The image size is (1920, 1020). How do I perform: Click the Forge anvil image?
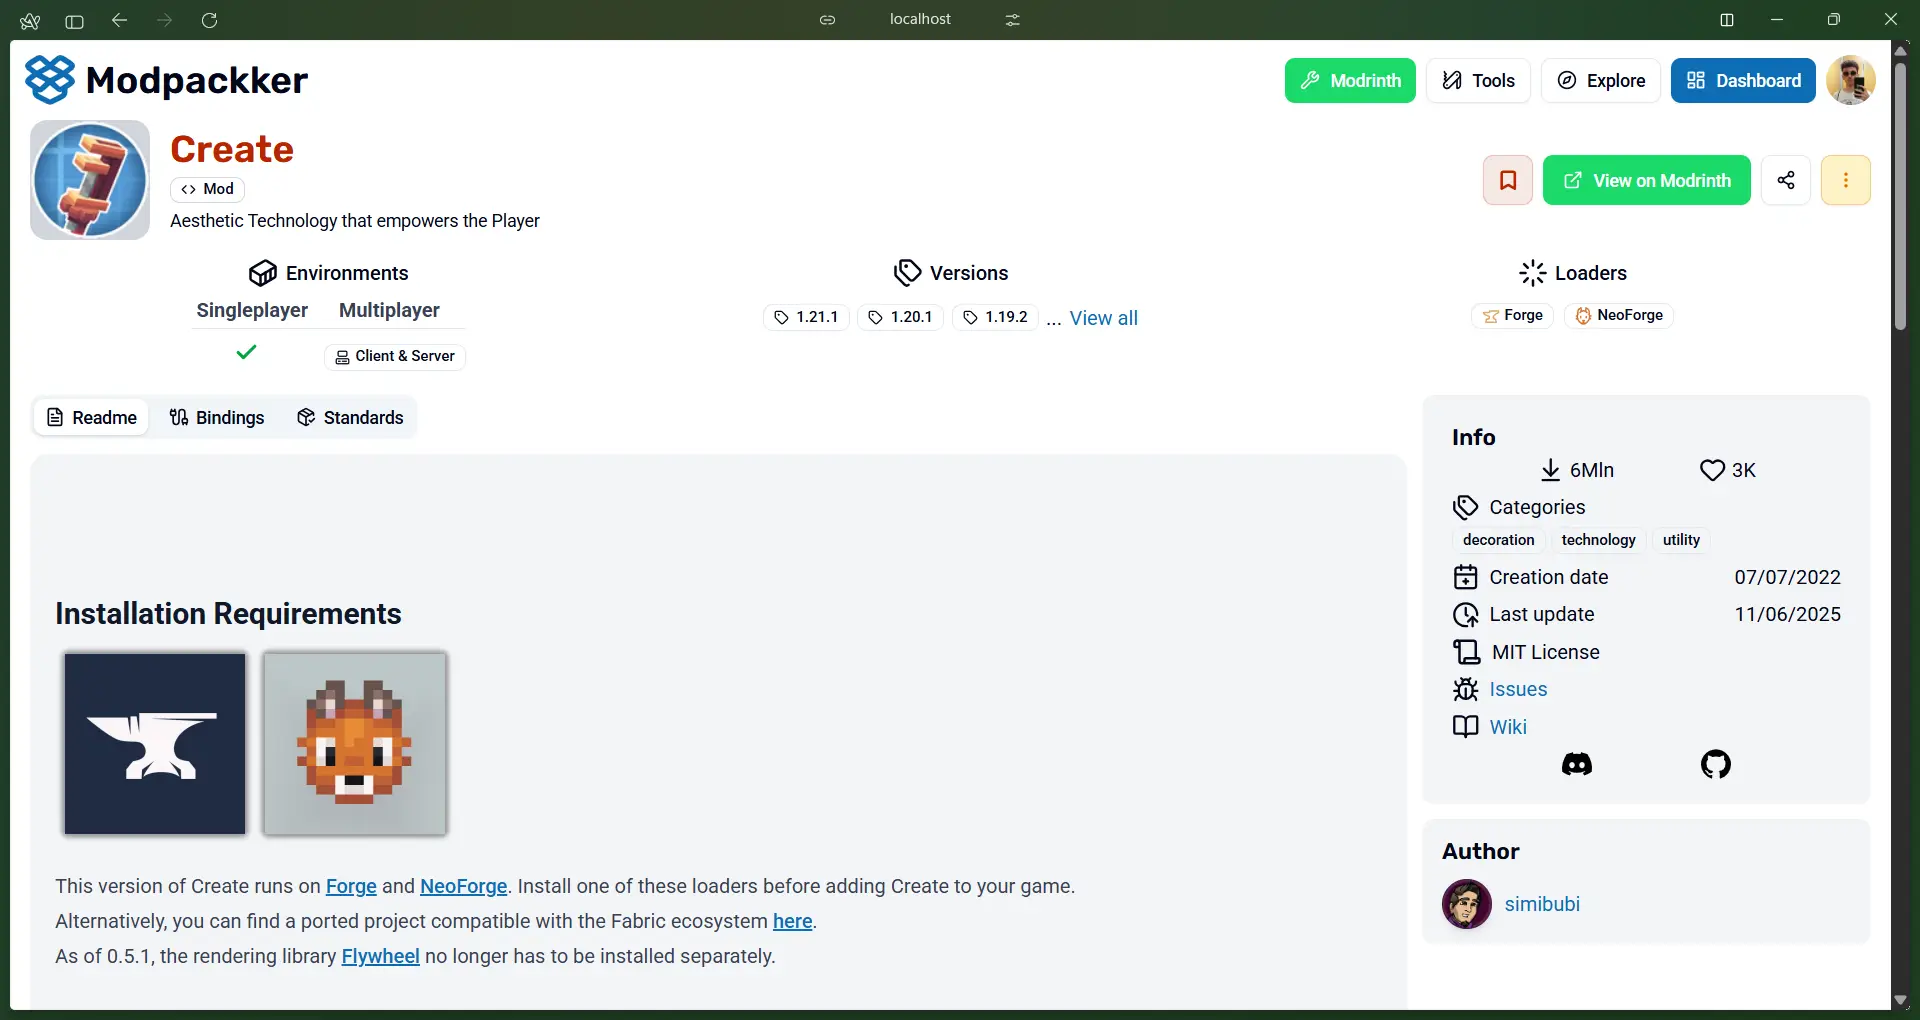155,743
